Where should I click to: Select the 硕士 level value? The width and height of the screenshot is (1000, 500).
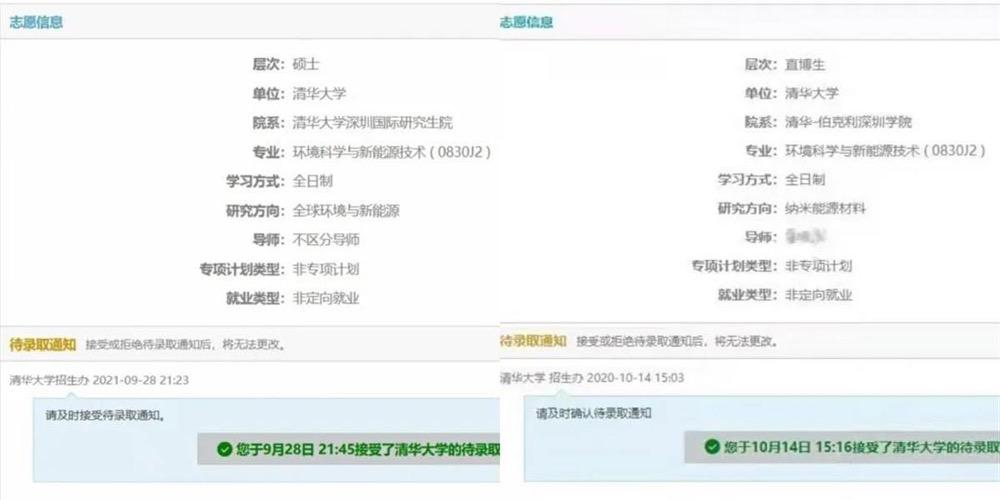coord(305,64)
